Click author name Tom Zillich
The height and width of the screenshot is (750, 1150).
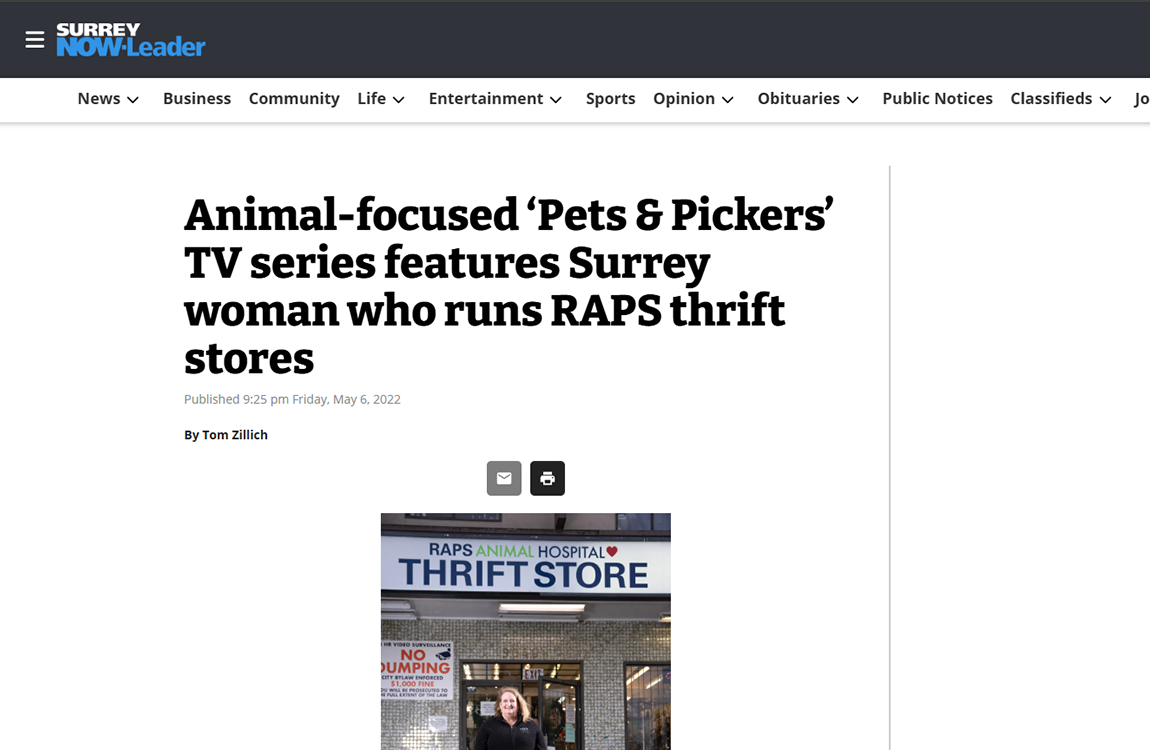click(x=235, y=435)
